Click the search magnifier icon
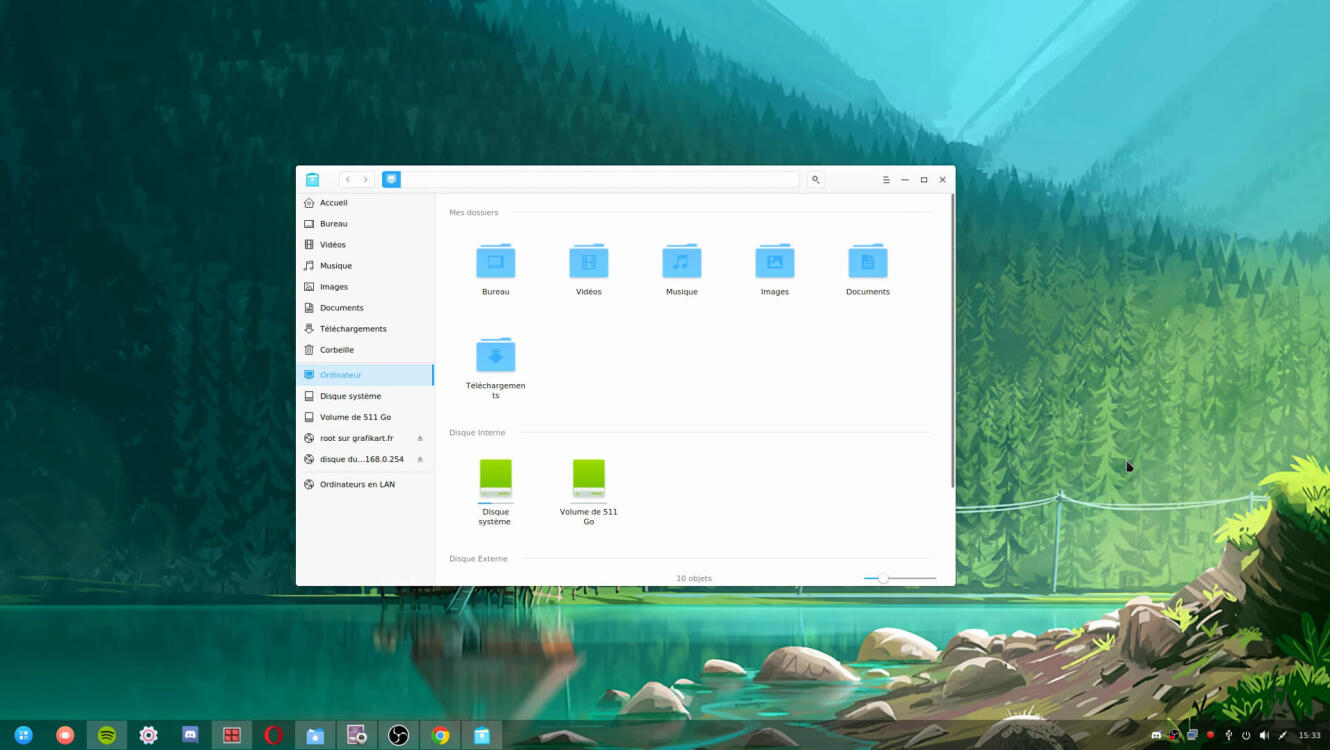 click(x=816, y=180)
